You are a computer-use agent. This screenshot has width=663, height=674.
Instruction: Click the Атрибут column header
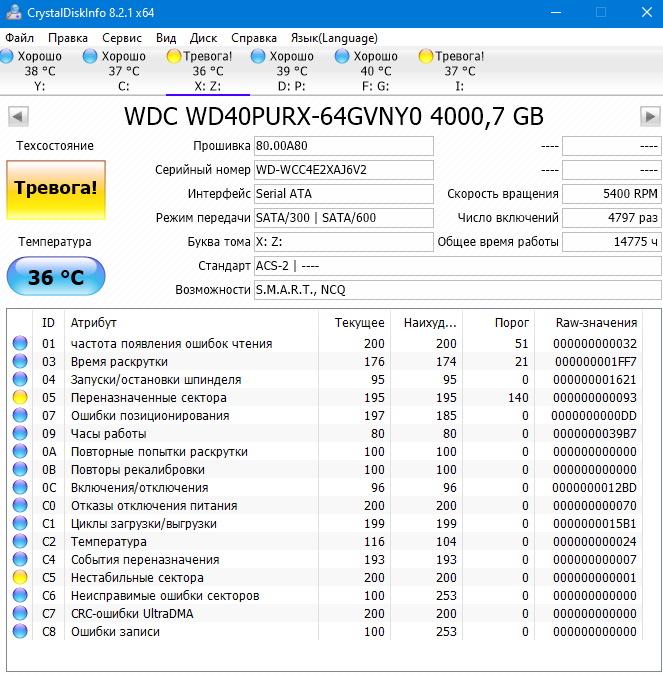click(191, 323)
